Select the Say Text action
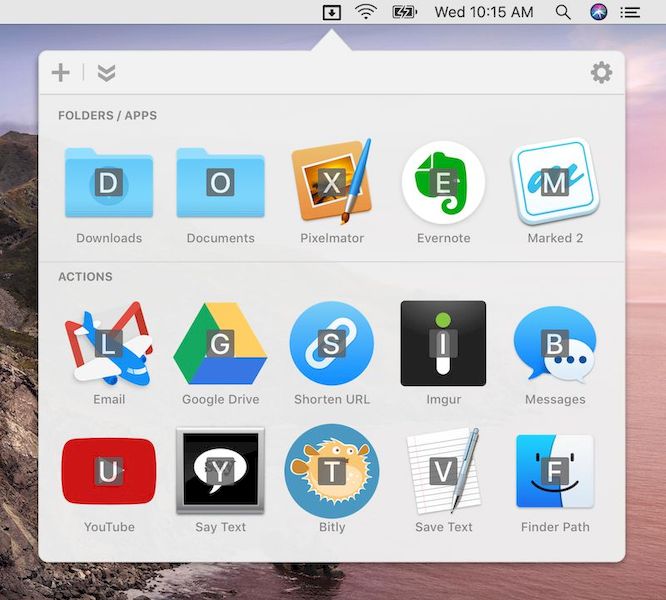 (x=220, y=471)
